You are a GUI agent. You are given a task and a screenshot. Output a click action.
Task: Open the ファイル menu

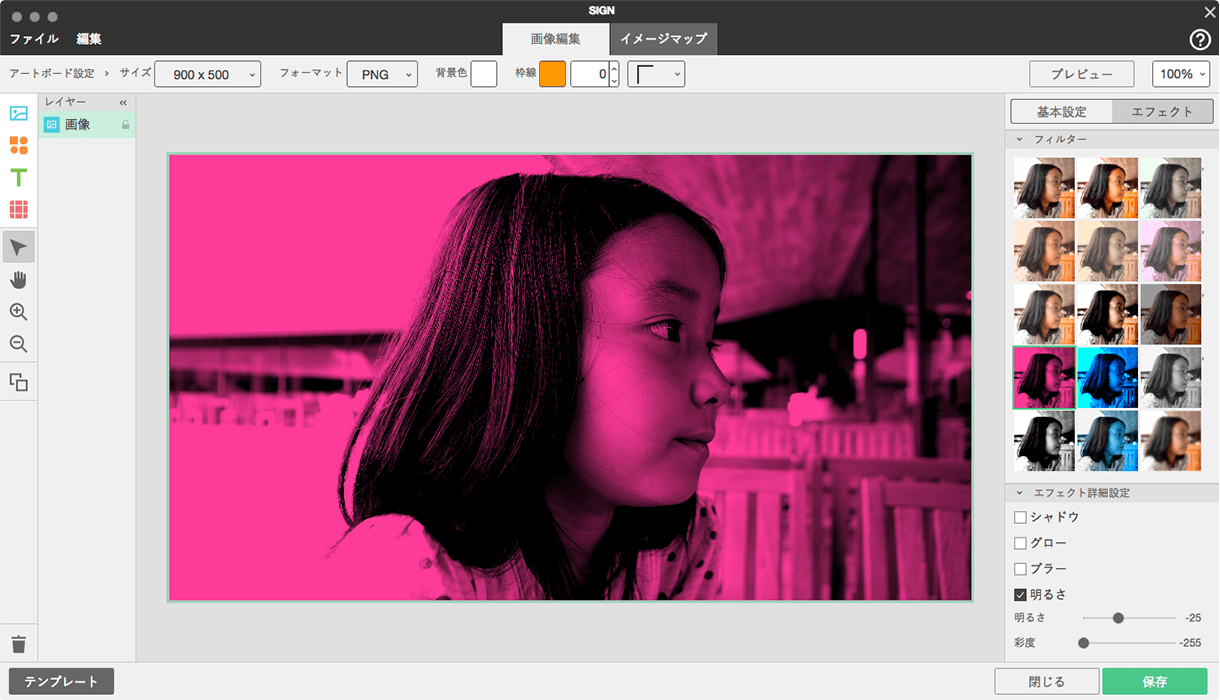[34, 39]
